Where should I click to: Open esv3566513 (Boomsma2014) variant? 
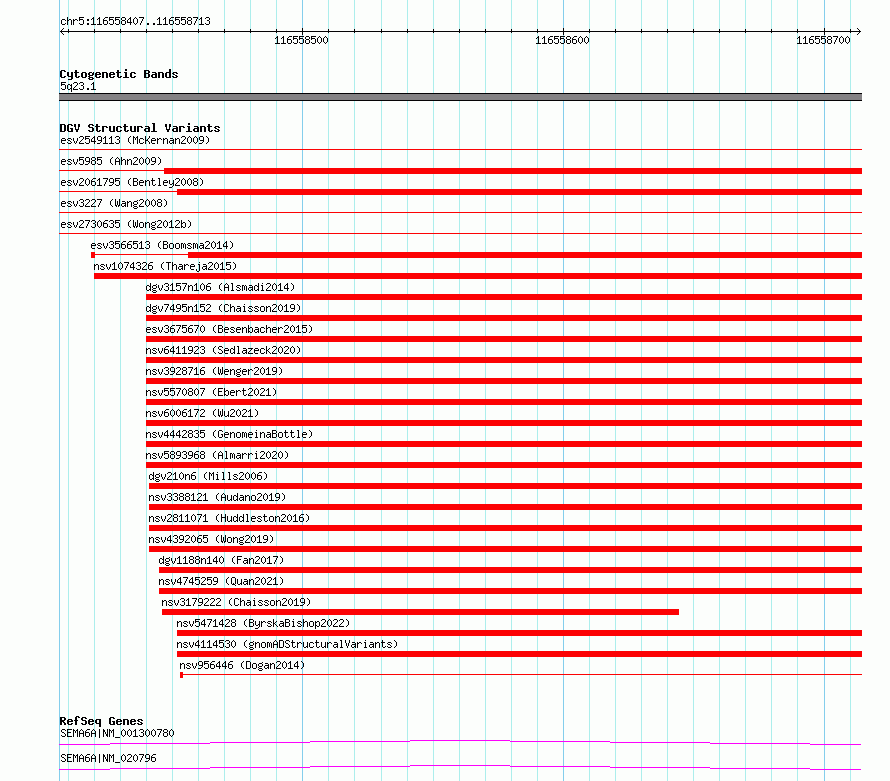coord(162,245)
